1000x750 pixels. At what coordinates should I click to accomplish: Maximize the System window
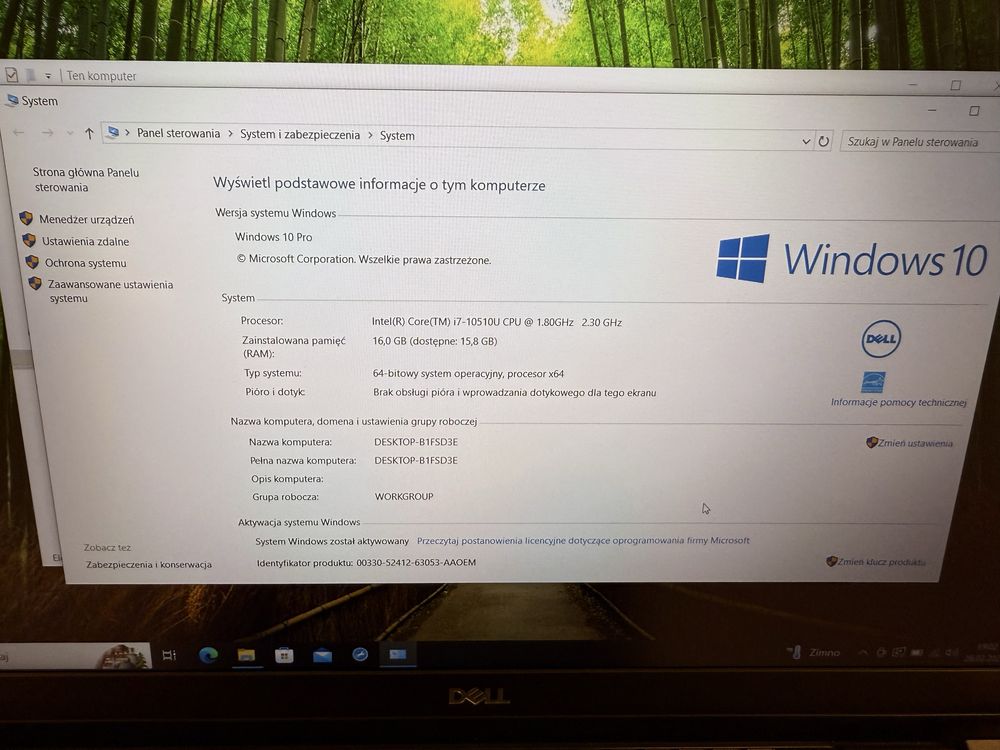coord(974,111)
